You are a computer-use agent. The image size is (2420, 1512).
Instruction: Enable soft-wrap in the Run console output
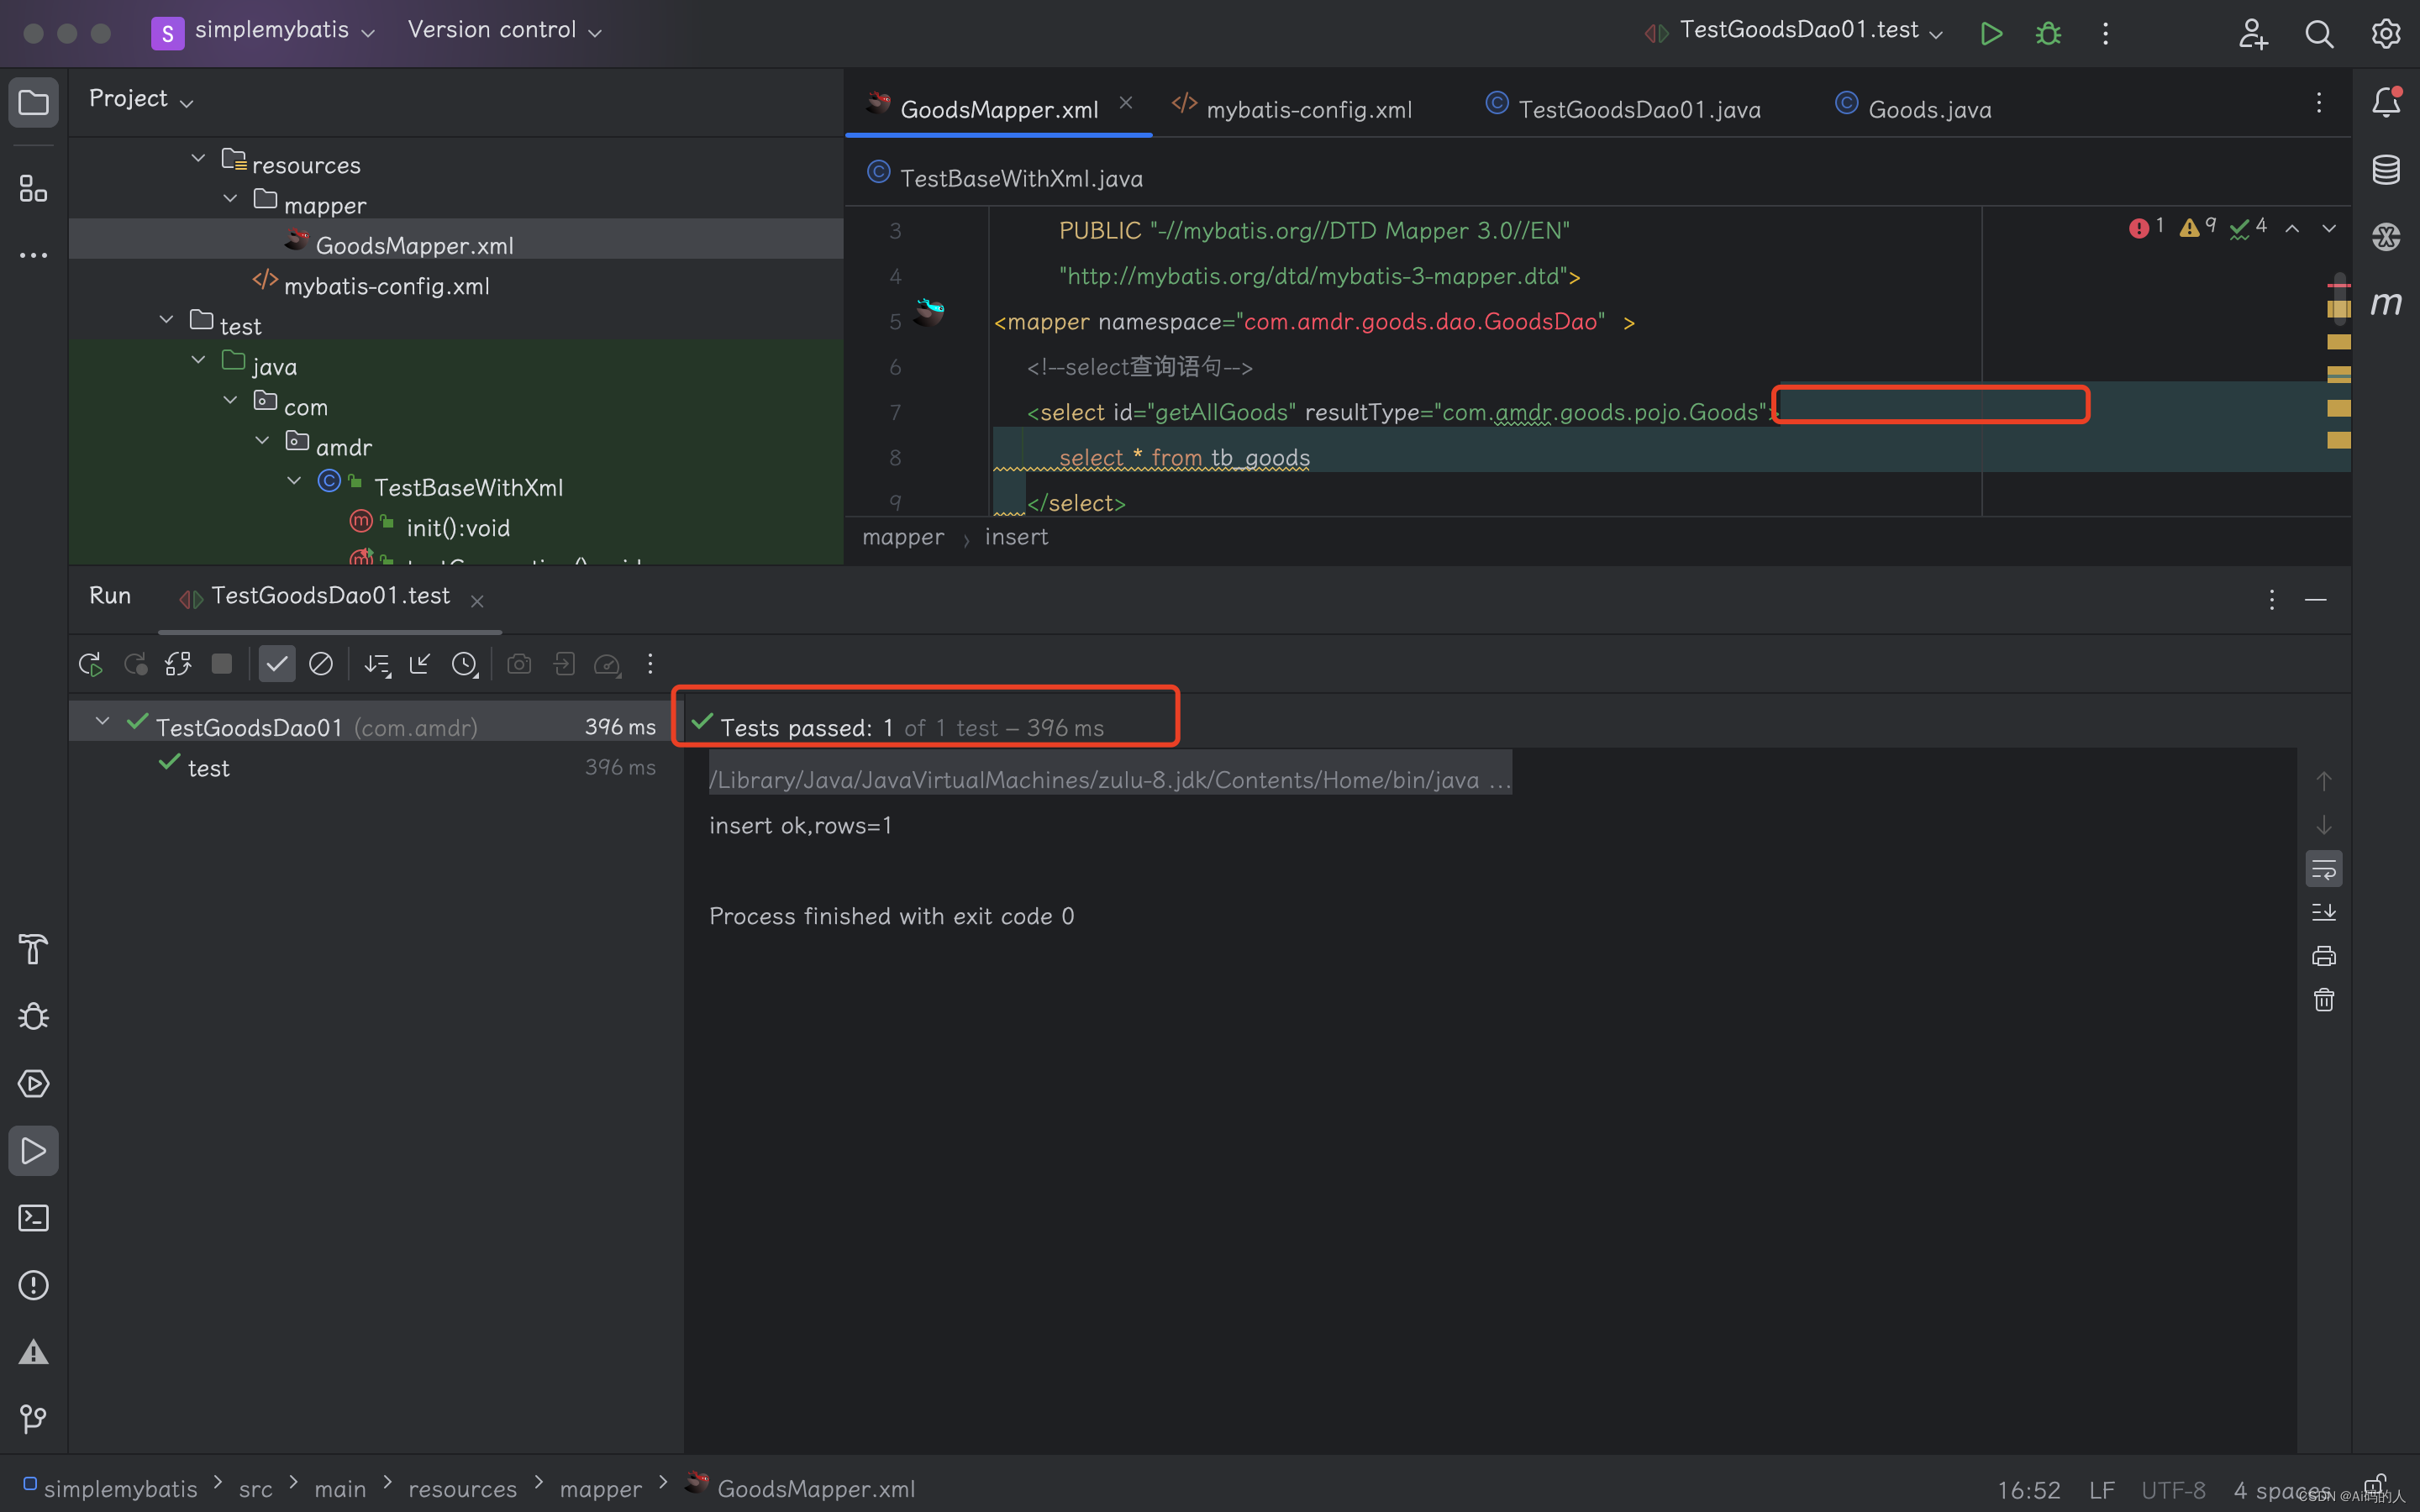tap(2325, 868)
